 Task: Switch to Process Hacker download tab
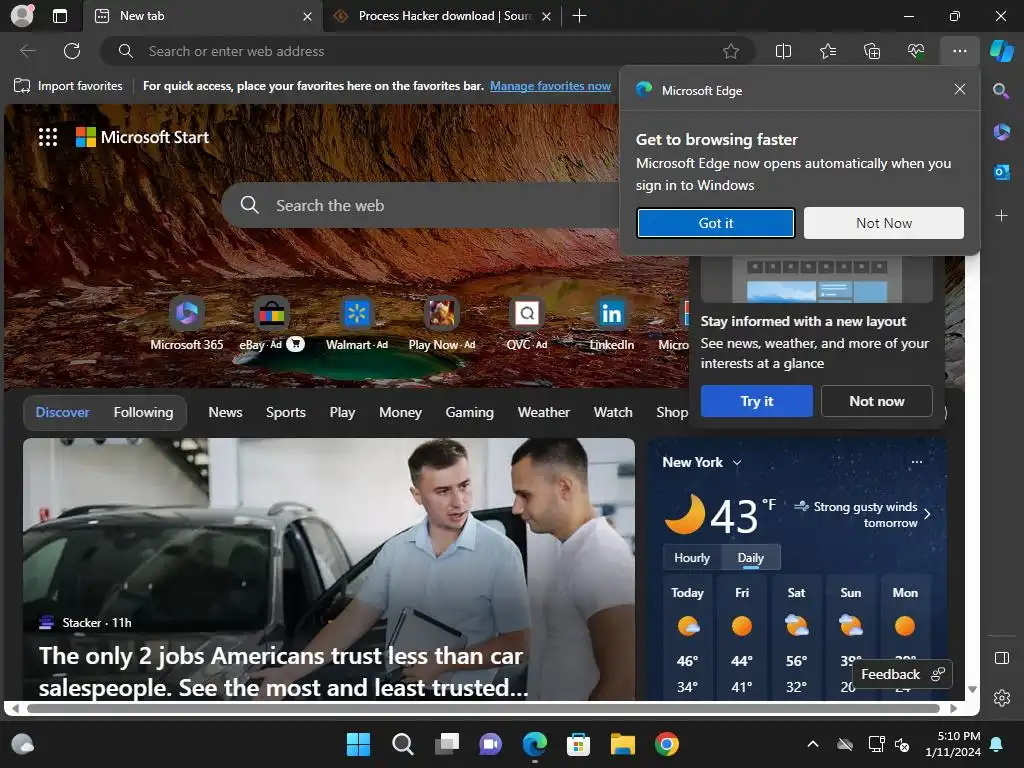pyautogui.click(x=443, y=16)
